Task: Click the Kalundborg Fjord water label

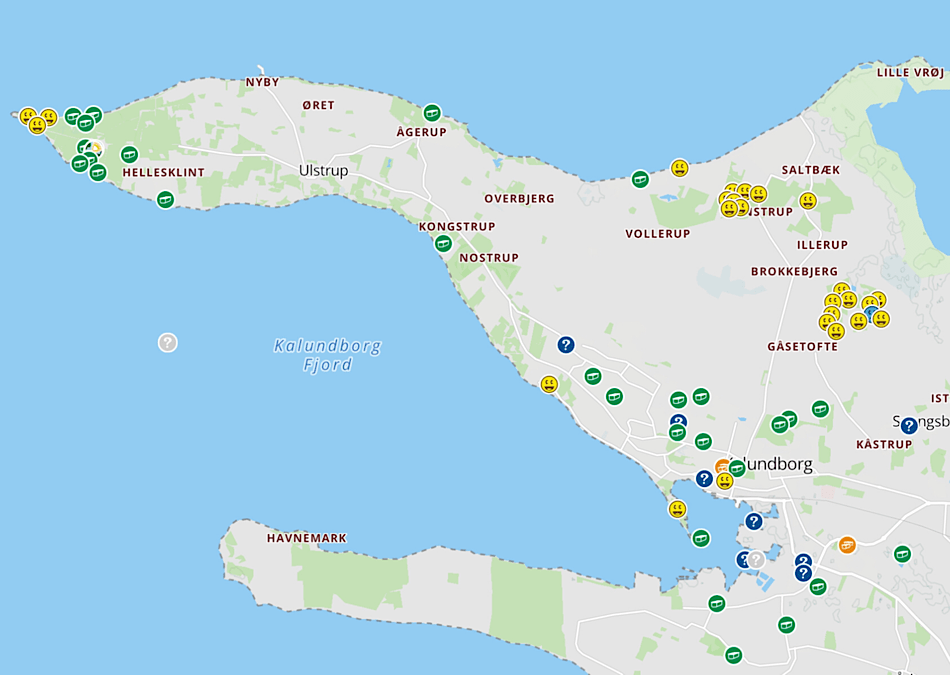Action: pos(328,356)
